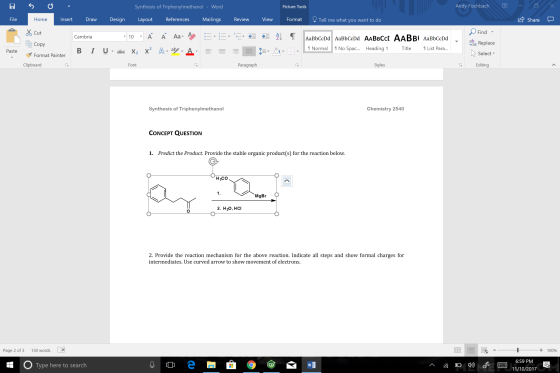The image size is (560, 373).
Task: Click the Paste clipboard icon
Action: click(x=12, y=36)
